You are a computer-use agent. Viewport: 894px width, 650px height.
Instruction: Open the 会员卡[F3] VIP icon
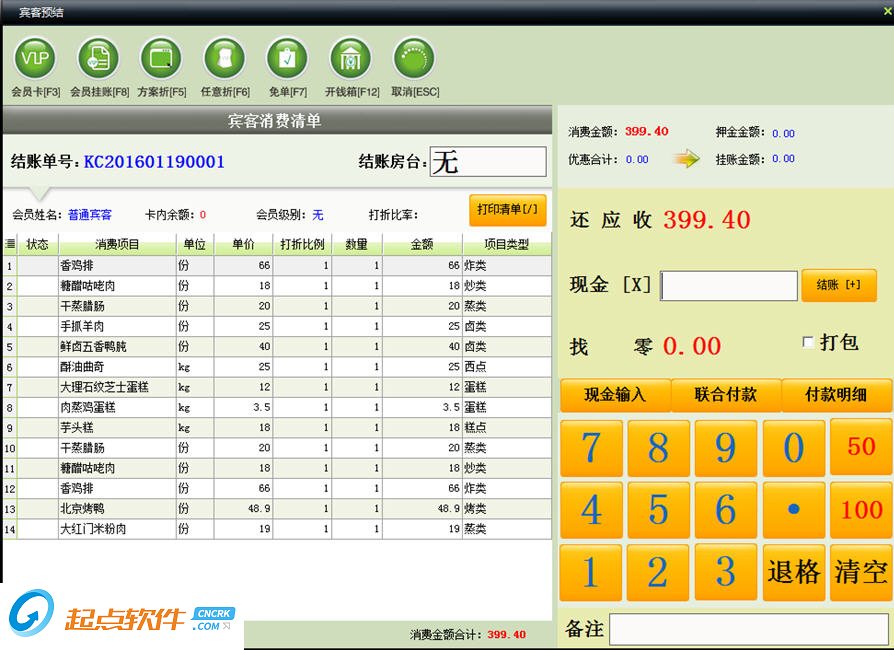tap(35, 58)
